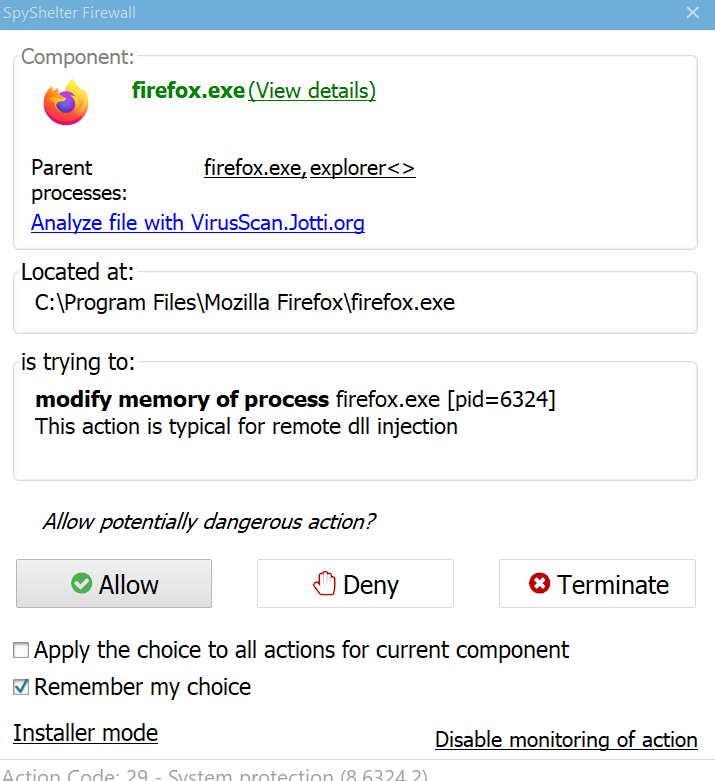Screen dimensions: 715x781
Task: Click the Firefox logo icon
Action: (66, 103)
